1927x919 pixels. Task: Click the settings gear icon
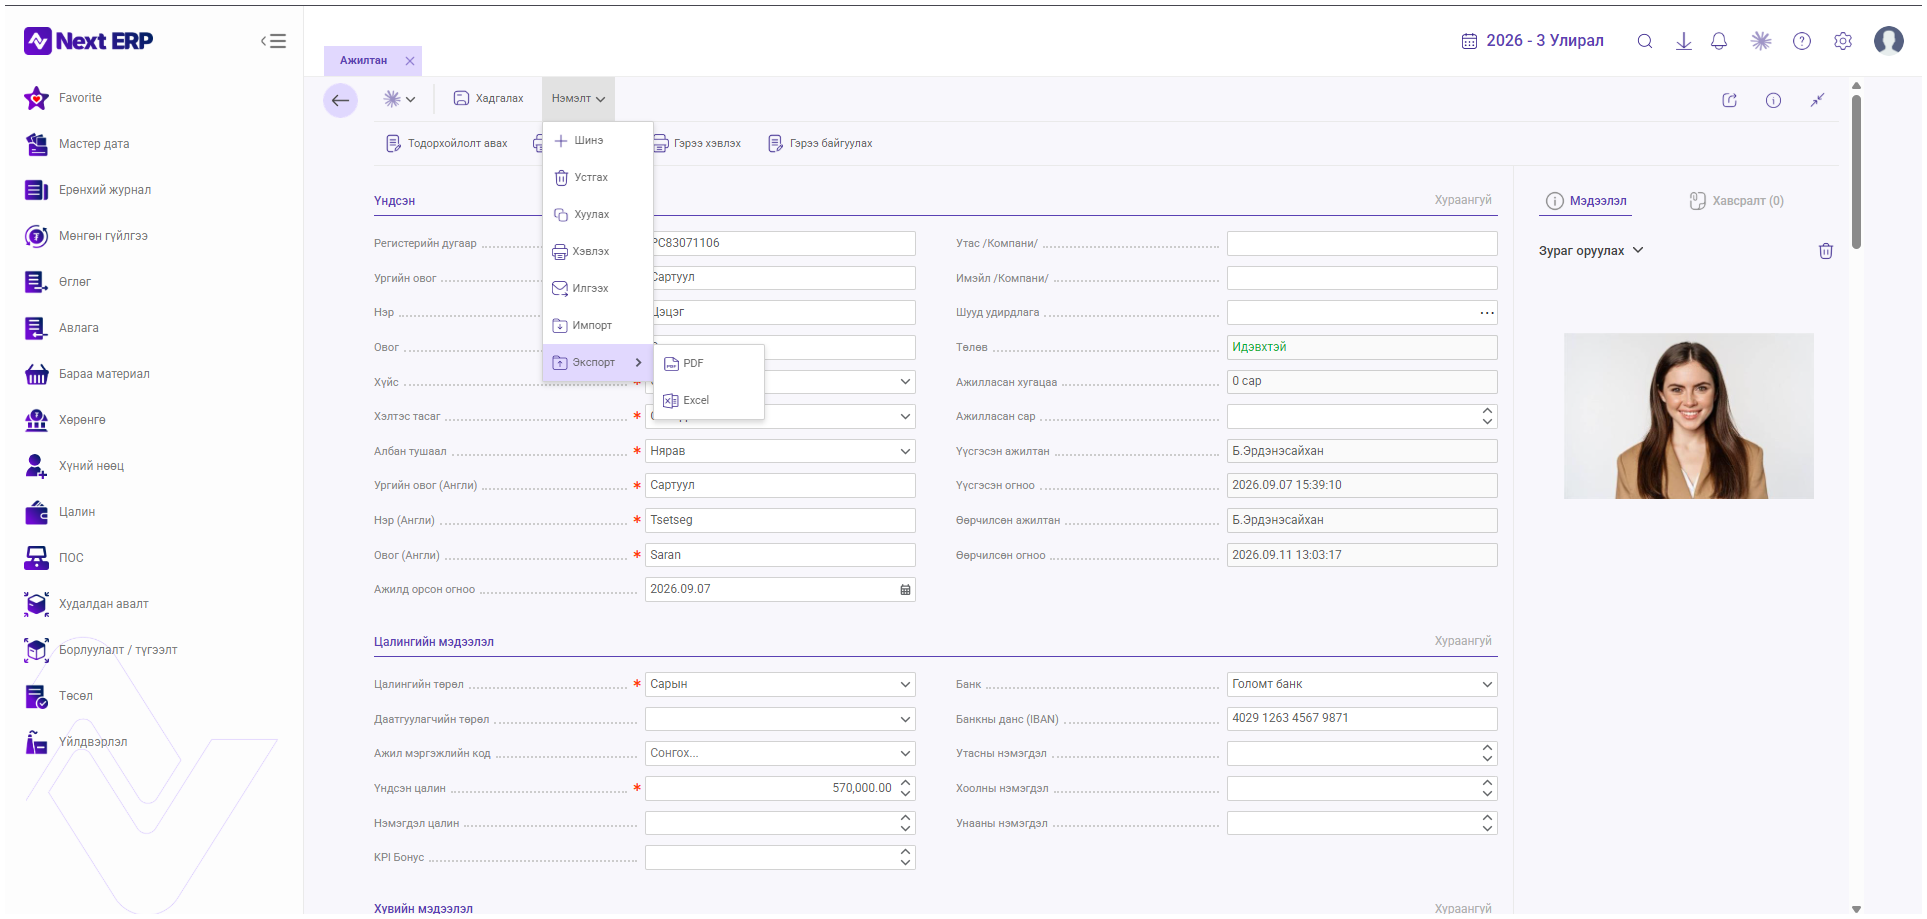tap(1843, 41)
